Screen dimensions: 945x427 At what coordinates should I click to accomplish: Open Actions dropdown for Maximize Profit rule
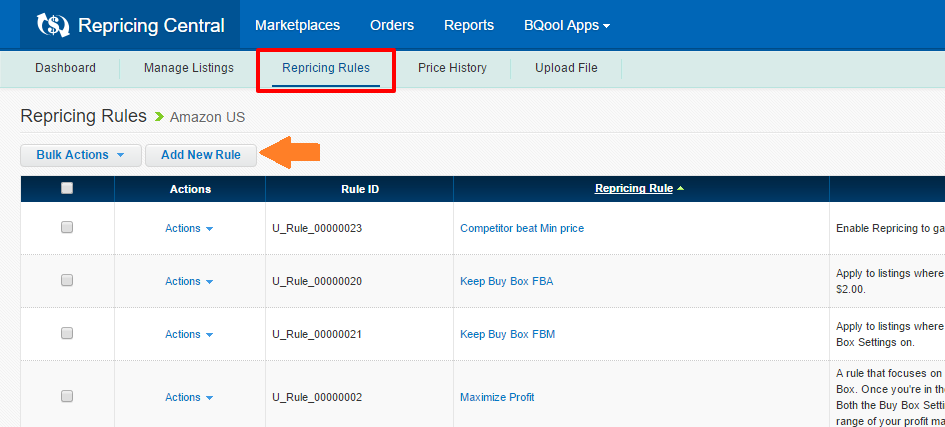click(189, 397)
